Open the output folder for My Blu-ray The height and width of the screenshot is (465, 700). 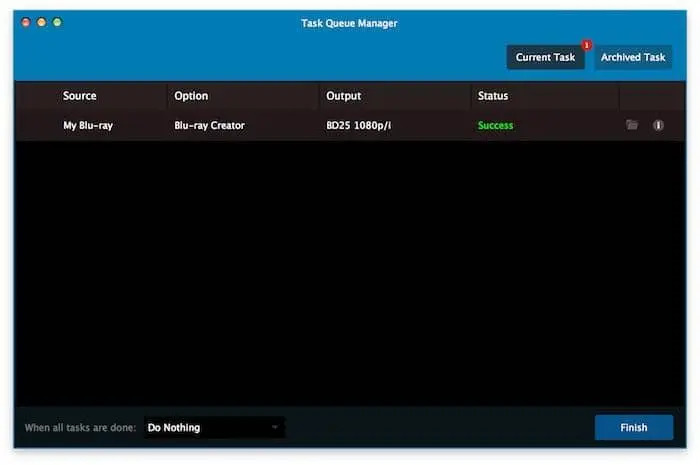coord(631,125)
